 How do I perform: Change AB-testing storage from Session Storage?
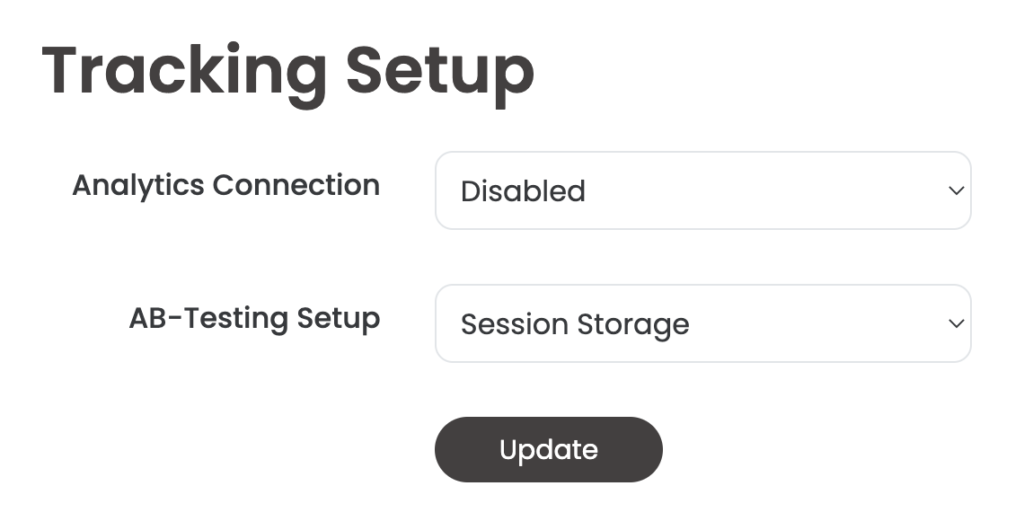(703, 323)
